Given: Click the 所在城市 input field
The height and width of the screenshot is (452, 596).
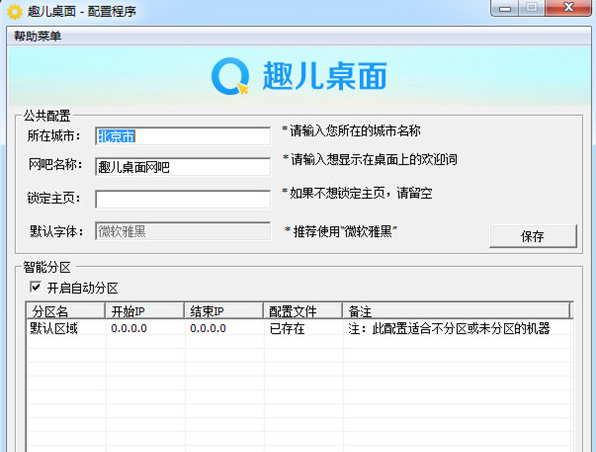Looking at the screenshot, I should click(x=183, y=136).
